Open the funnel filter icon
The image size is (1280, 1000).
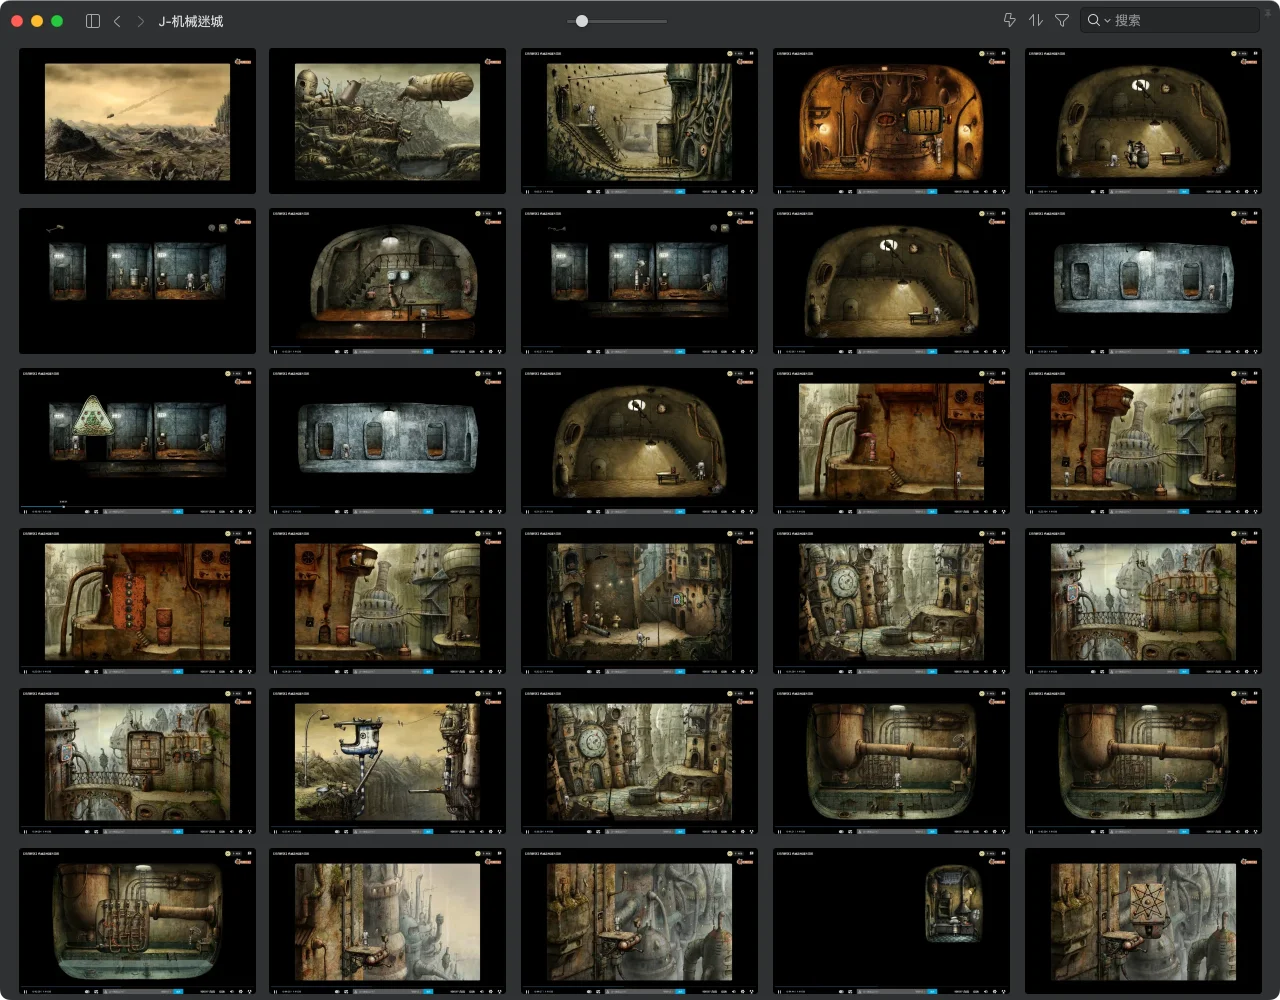pos(1062,20)
